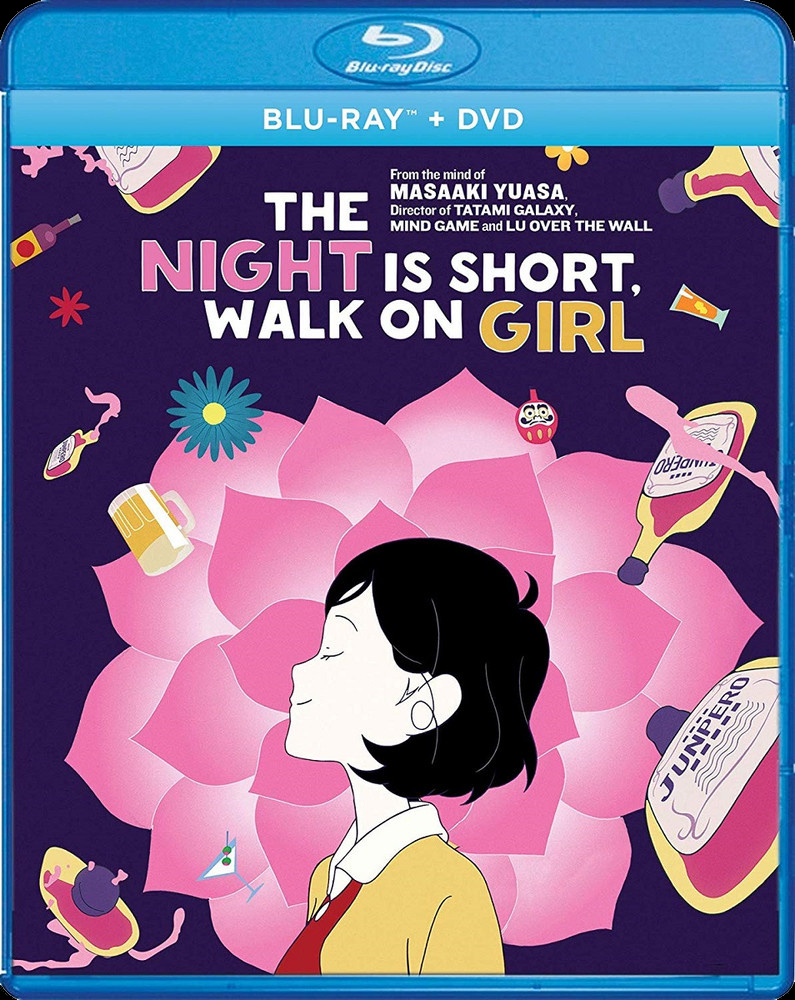The width and height of the screenshot is (795, 1000).
Task: Click the blue daisy flower
Action: pyautogui.click(x=215, y=413)
